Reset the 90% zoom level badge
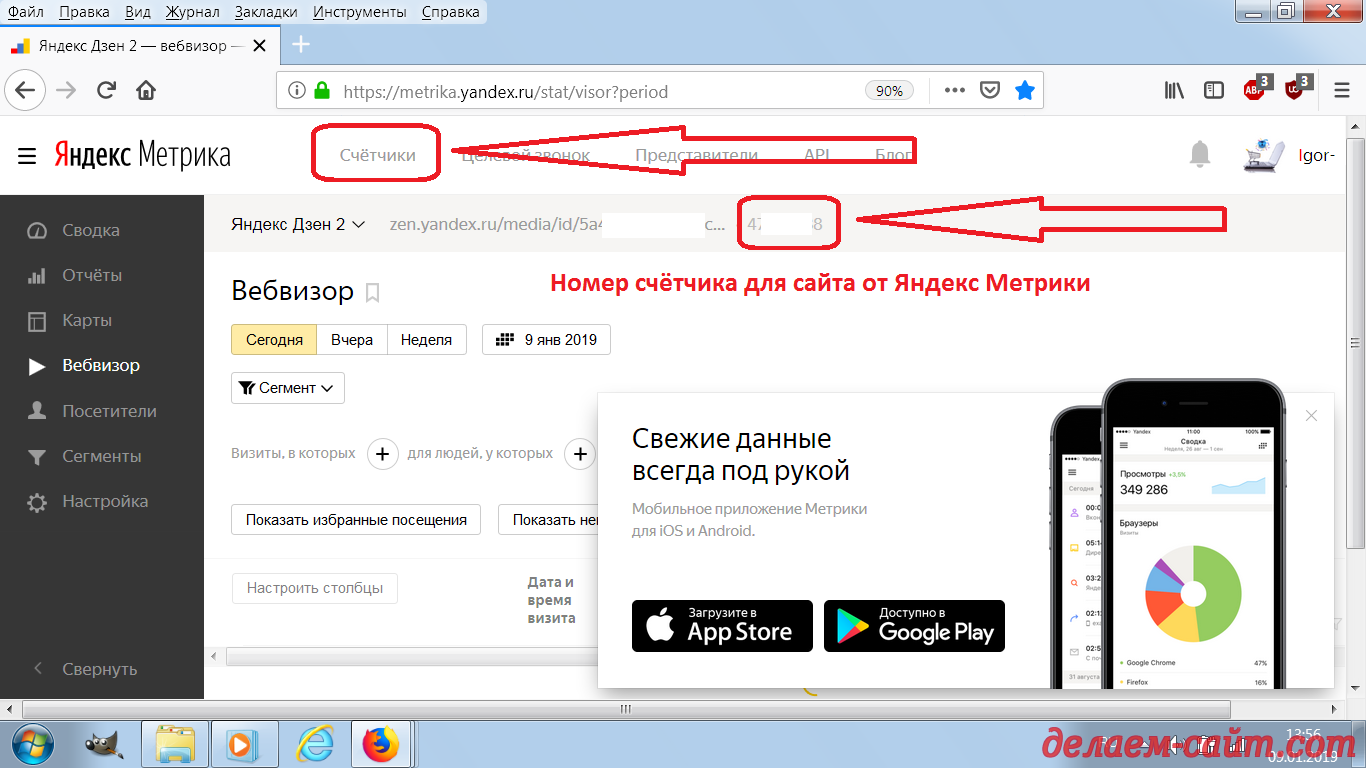The height and width of the screenshot is (768, 1366). click(x=889, y=91)
